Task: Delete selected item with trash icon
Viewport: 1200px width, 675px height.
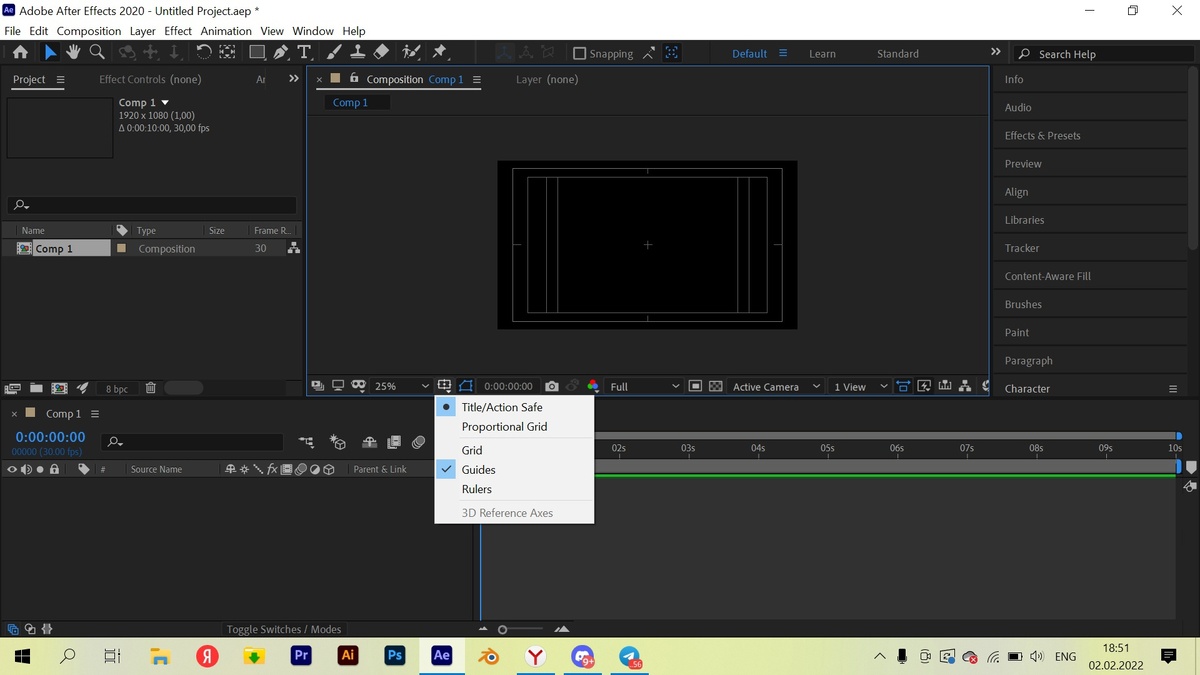Action: pos(150,388)
